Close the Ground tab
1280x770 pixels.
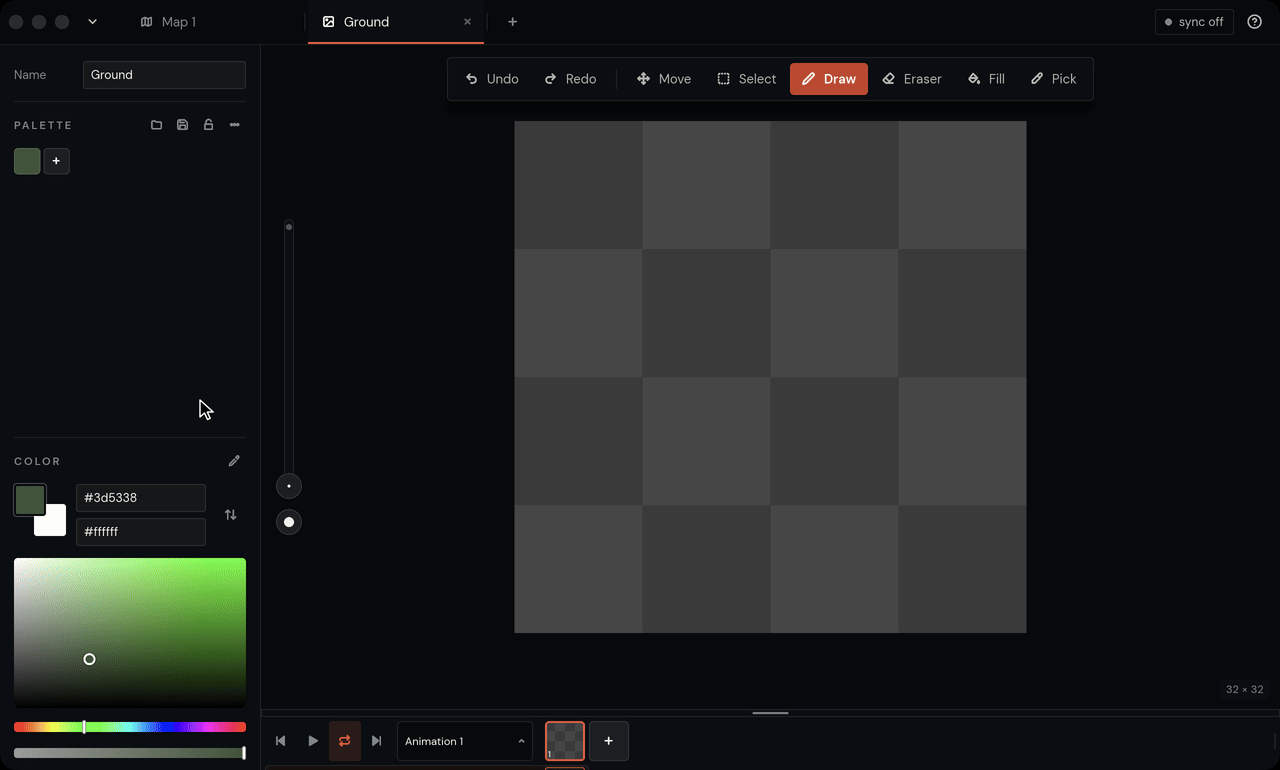467,22
